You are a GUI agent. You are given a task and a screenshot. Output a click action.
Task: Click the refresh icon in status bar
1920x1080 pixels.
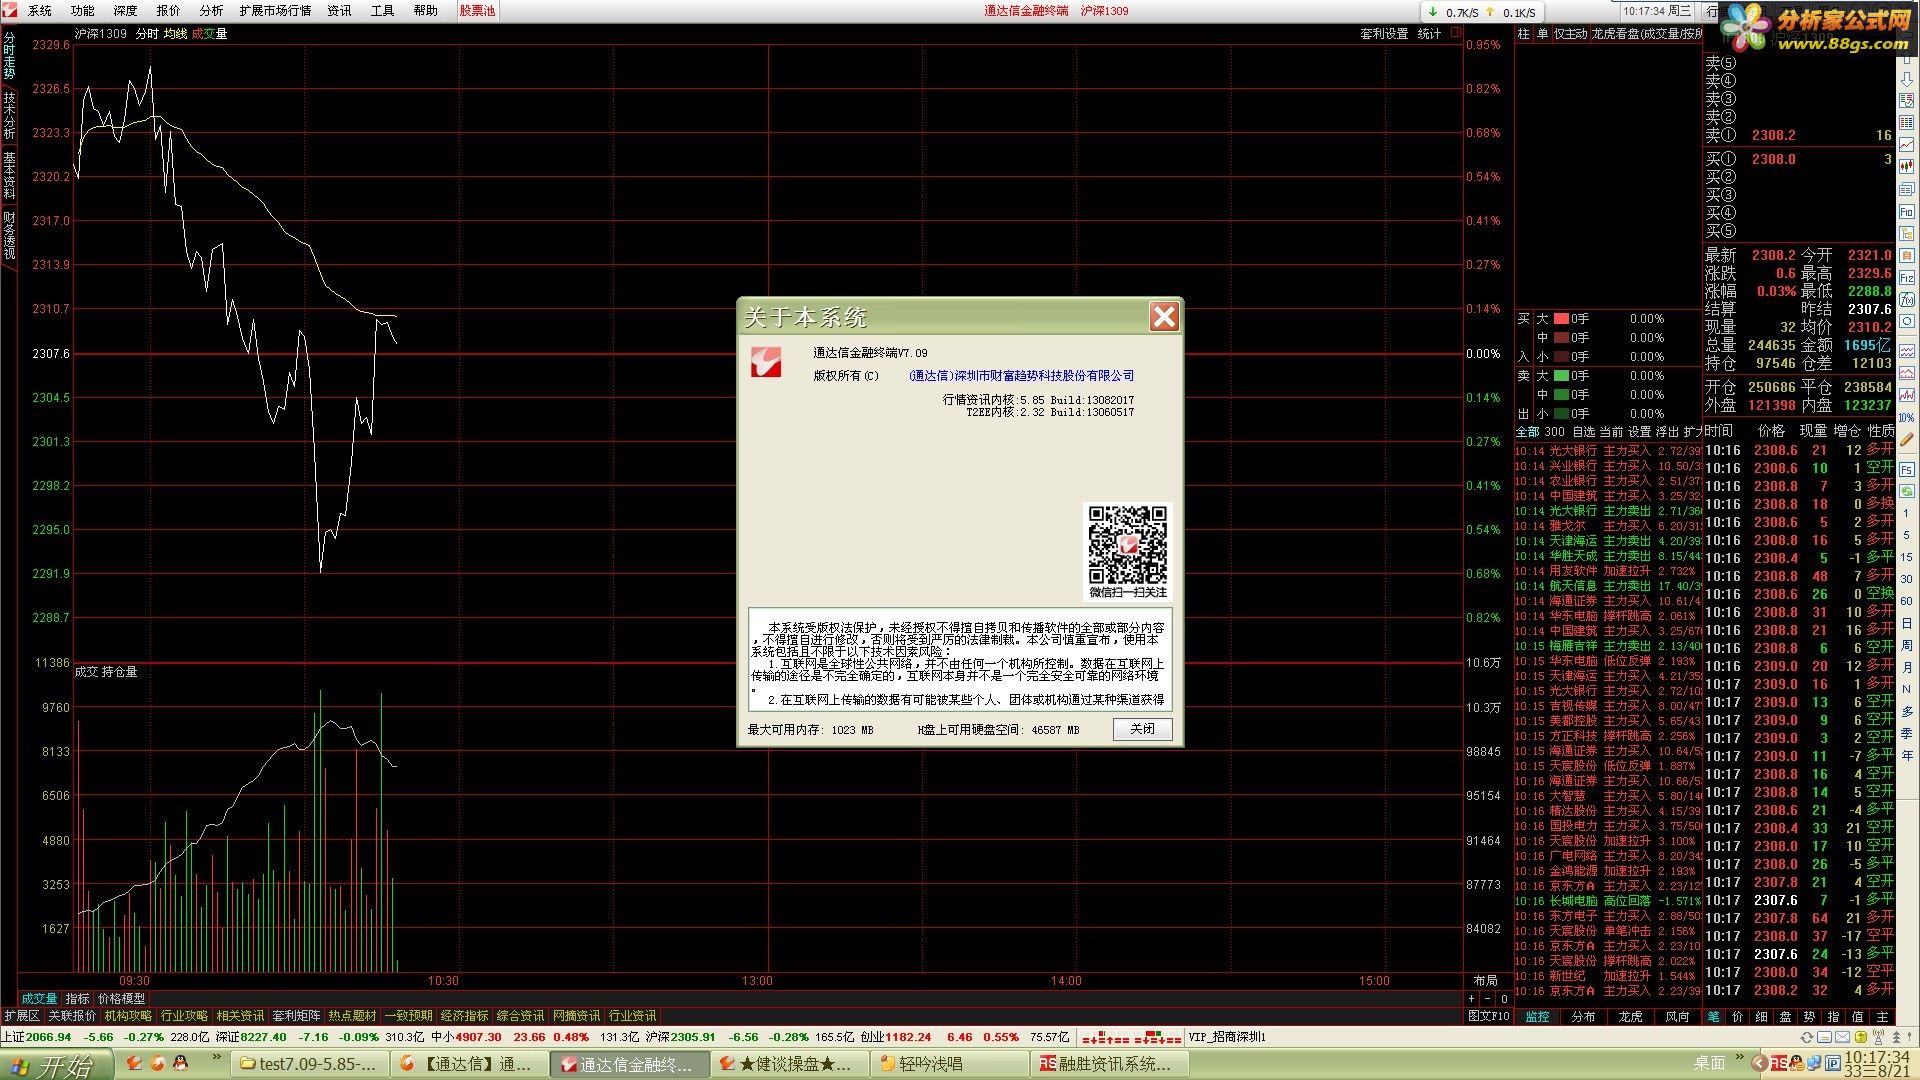pyautogui.click(x=1807, y=1037)
